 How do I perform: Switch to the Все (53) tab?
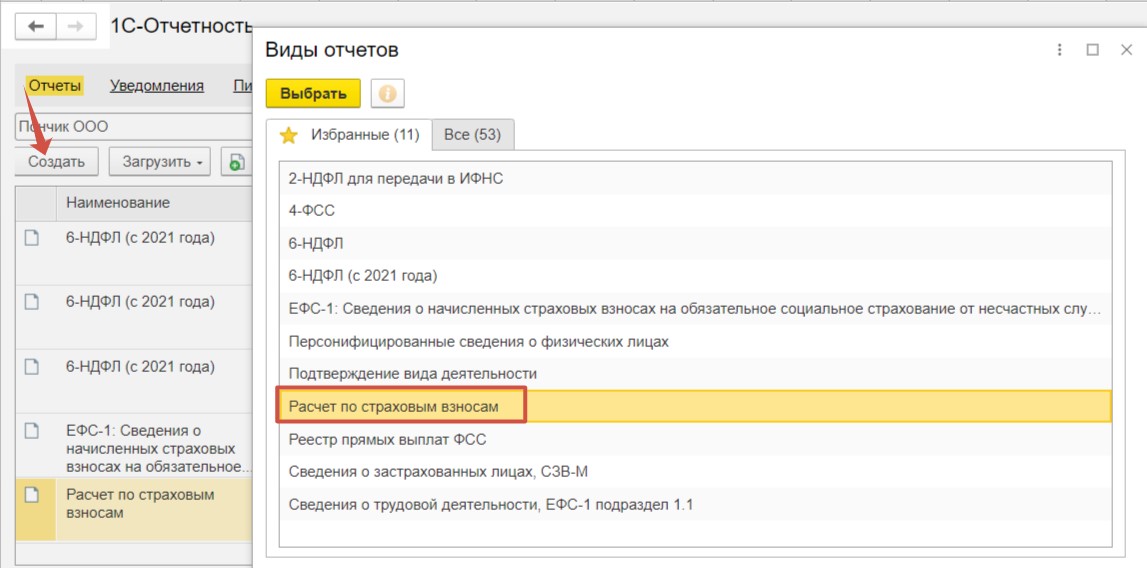[473, 135]
